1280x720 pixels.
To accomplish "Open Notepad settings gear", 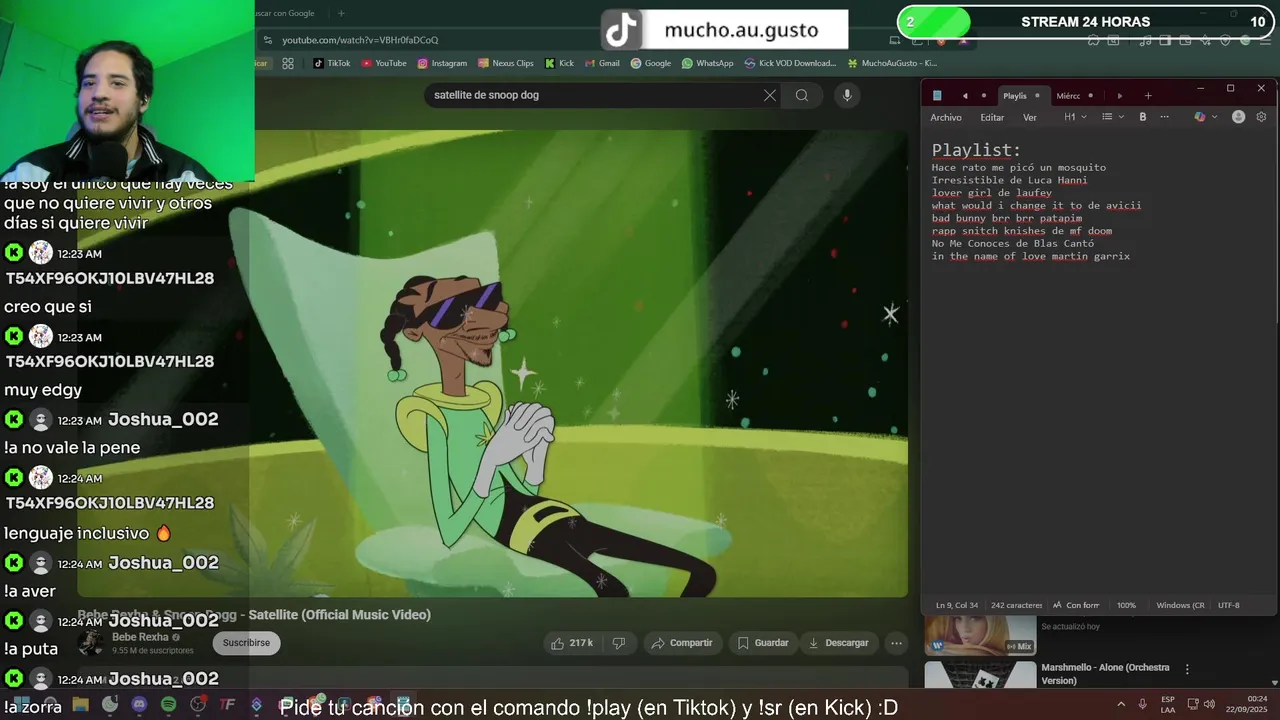I will tap(1261, 117).
